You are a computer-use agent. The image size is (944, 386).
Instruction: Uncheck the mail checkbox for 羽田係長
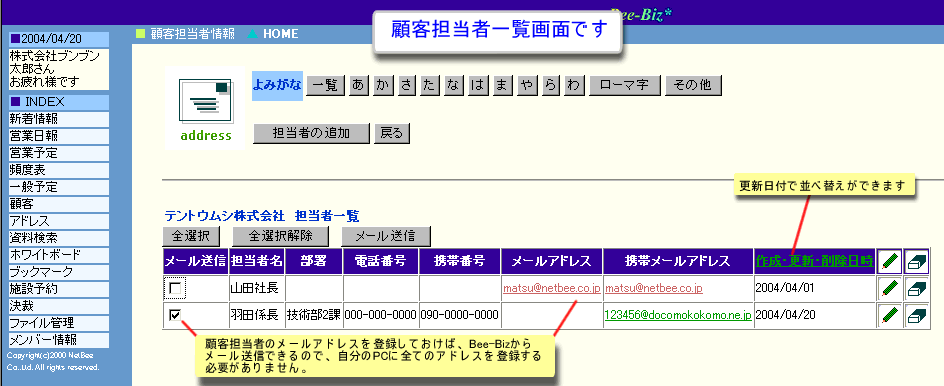click(175, 315)
